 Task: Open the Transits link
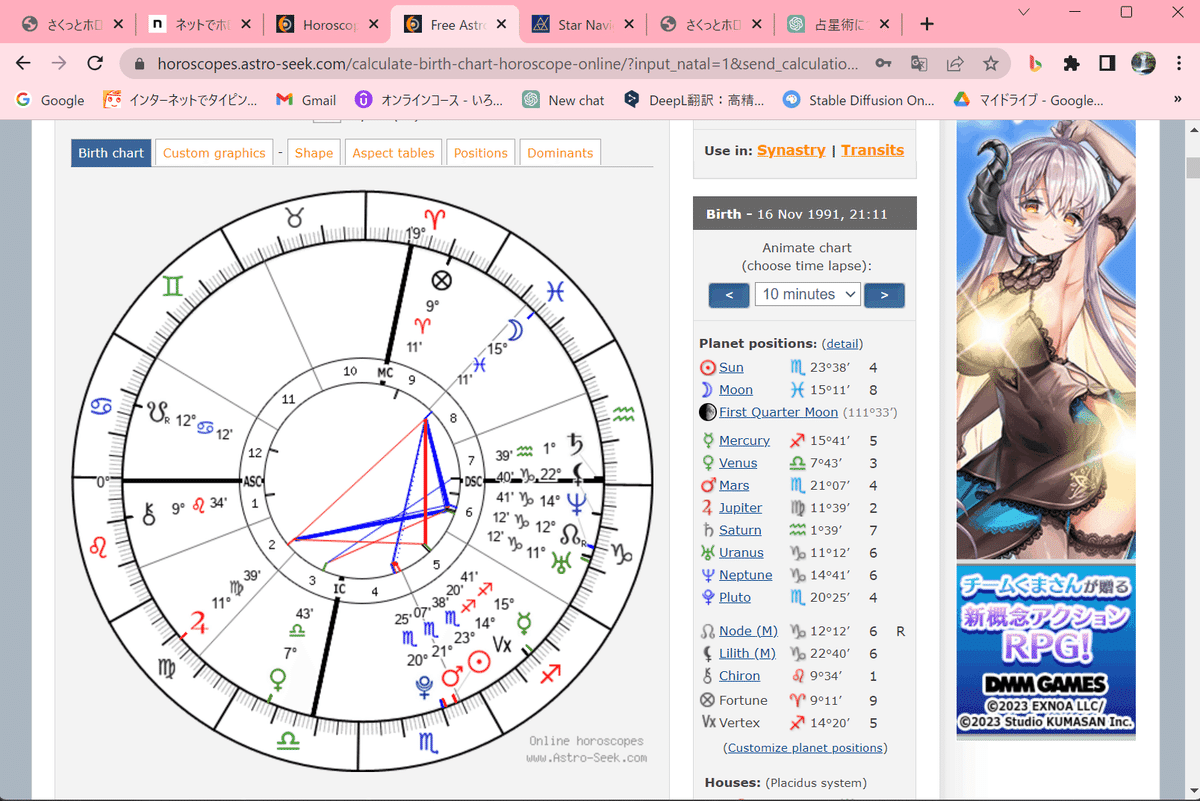[872, 150]
